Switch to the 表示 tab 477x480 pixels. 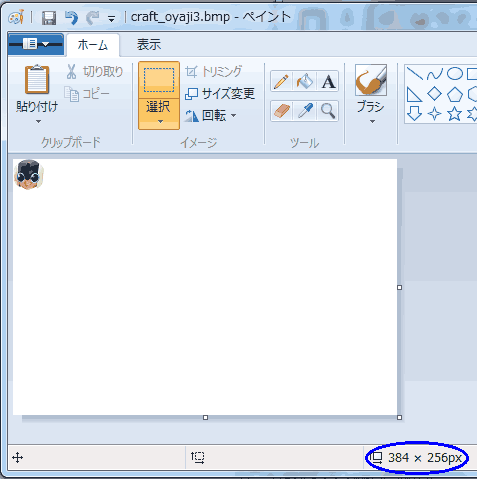click(x=149, y=44)
